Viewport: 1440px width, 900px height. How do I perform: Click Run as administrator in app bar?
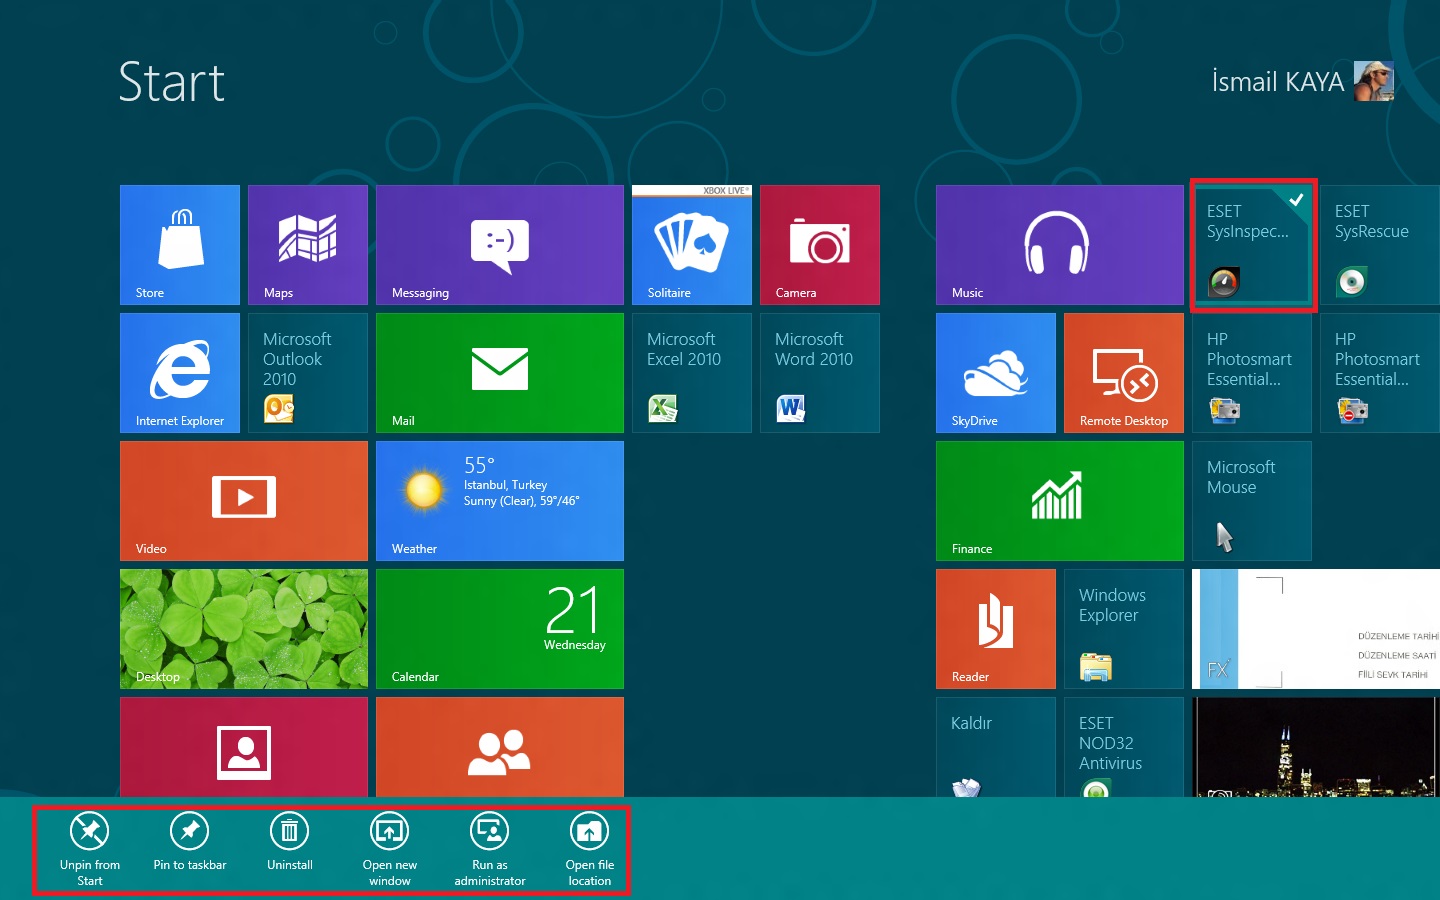pos(490,849)
